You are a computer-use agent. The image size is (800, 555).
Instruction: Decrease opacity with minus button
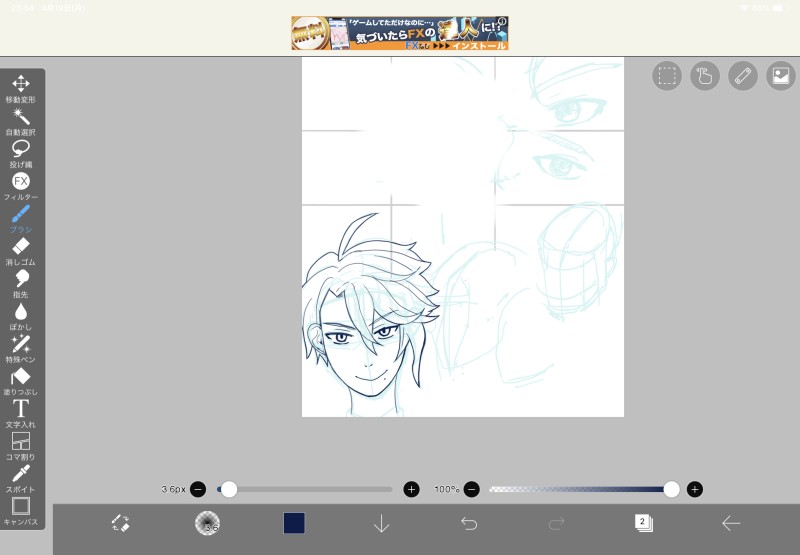(x=471, y=489)
